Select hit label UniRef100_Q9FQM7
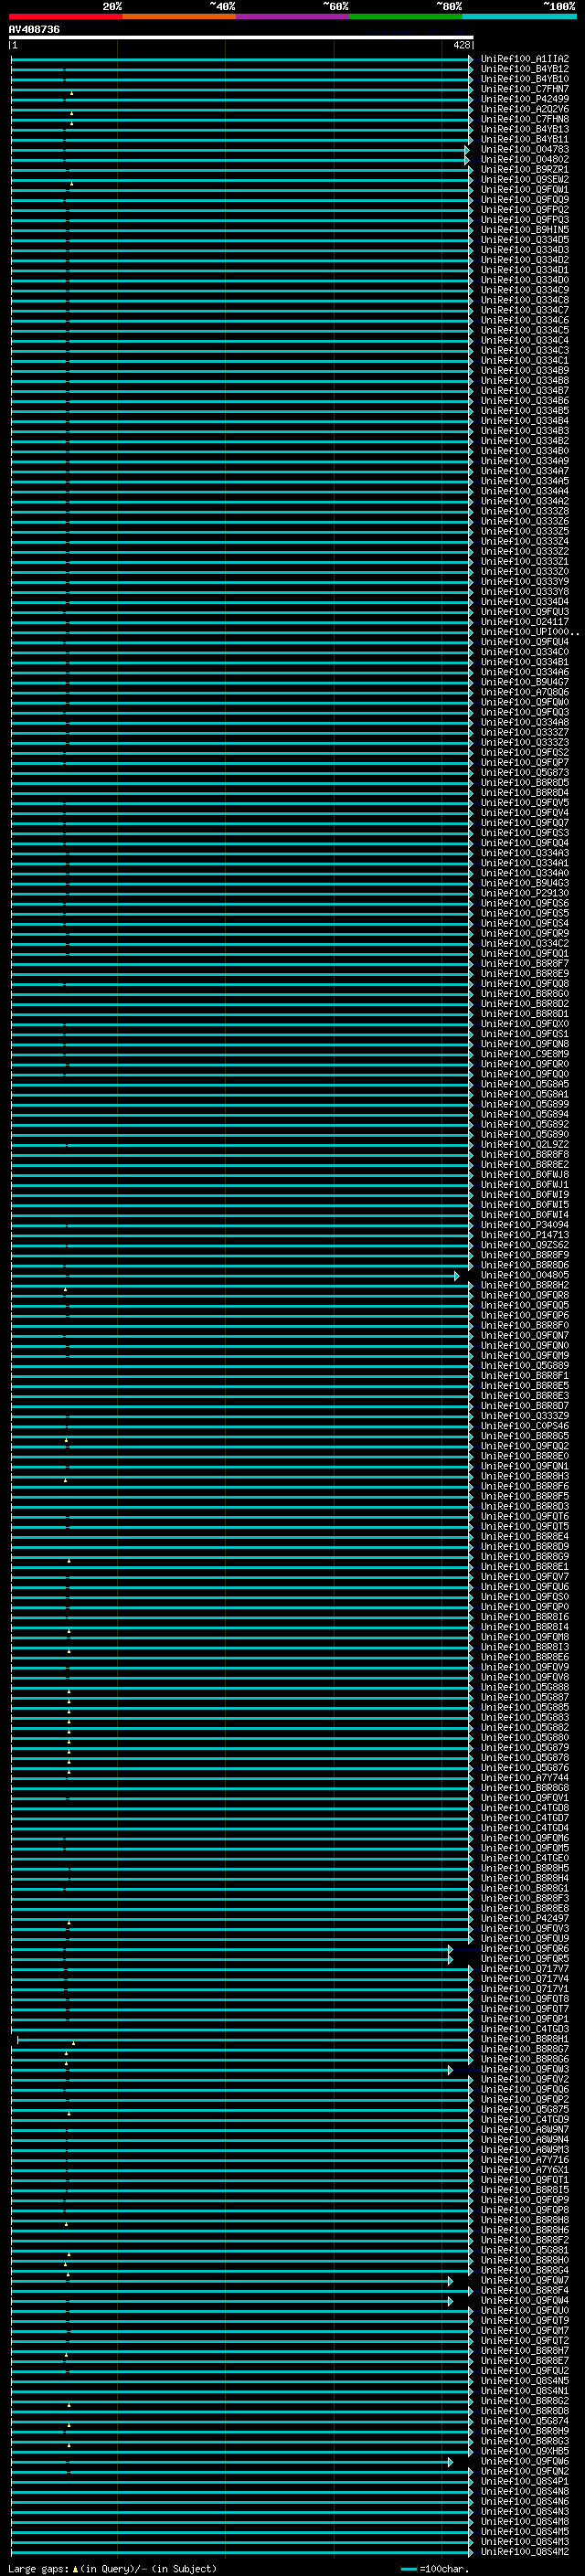This screenshot has height=2576, width=585. point(525,2330)
